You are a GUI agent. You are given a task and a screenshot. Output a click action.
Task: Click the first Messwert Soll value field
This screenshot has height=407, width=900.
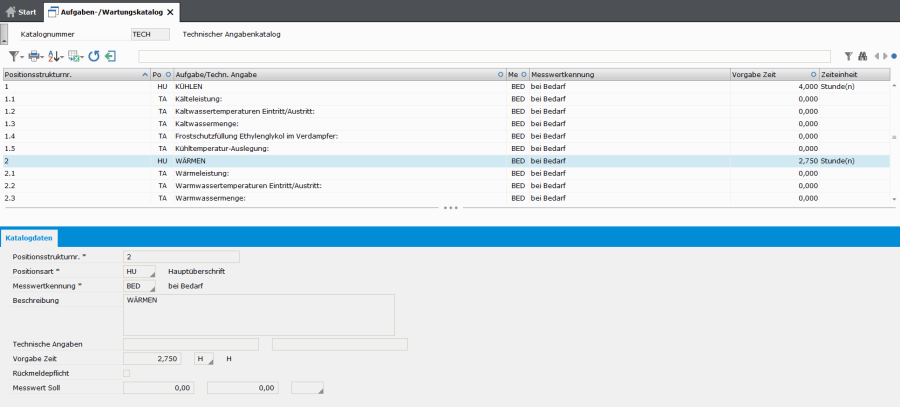(x=159, y=388)
